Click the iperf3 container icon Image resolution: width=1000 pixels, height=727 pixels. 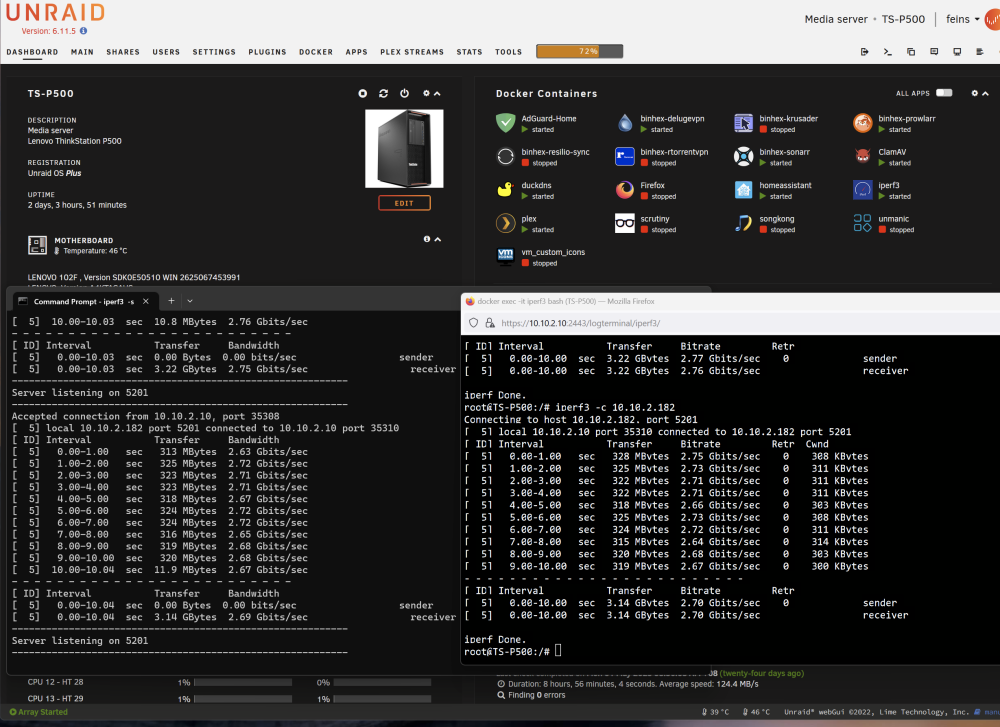pos(863,189)
